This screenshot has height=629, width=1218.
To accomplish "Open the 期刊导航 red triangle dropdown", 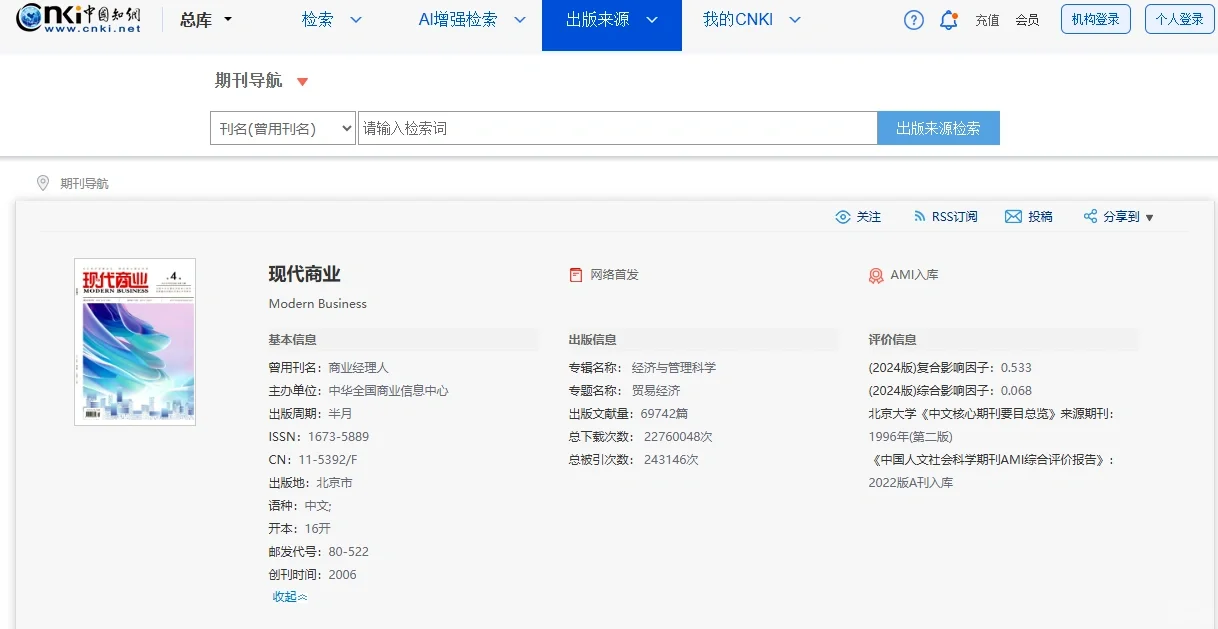I will click(303, 82).
